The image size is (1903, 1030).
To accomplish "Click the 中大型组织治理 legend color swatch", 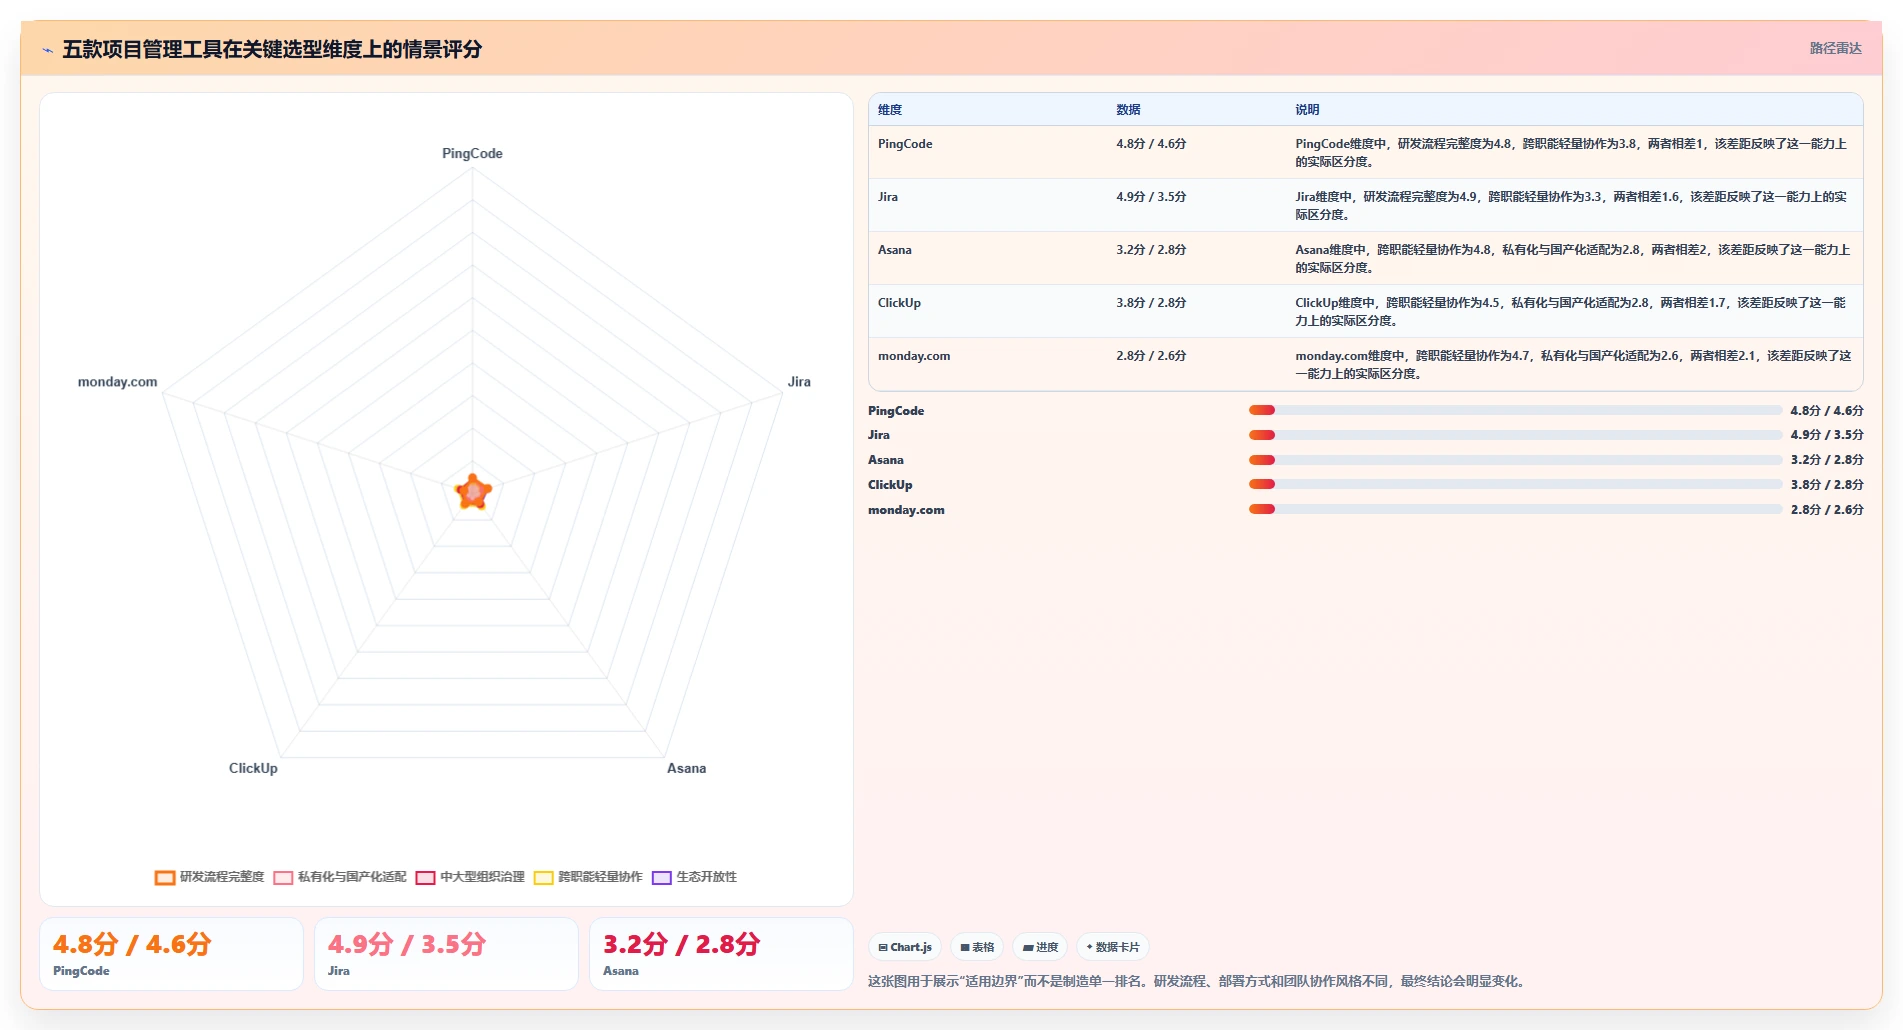I will tap(426, 878).
